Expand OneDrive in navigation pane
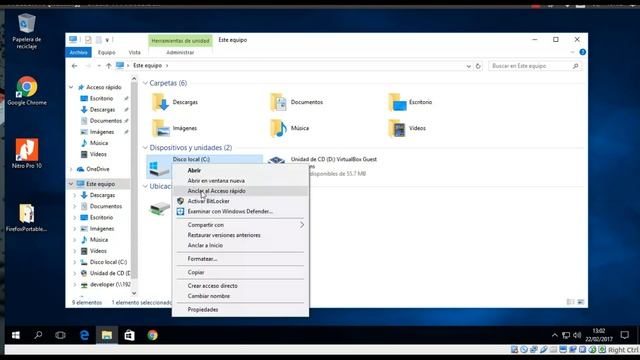640x360 pixels. pos(71,169)
